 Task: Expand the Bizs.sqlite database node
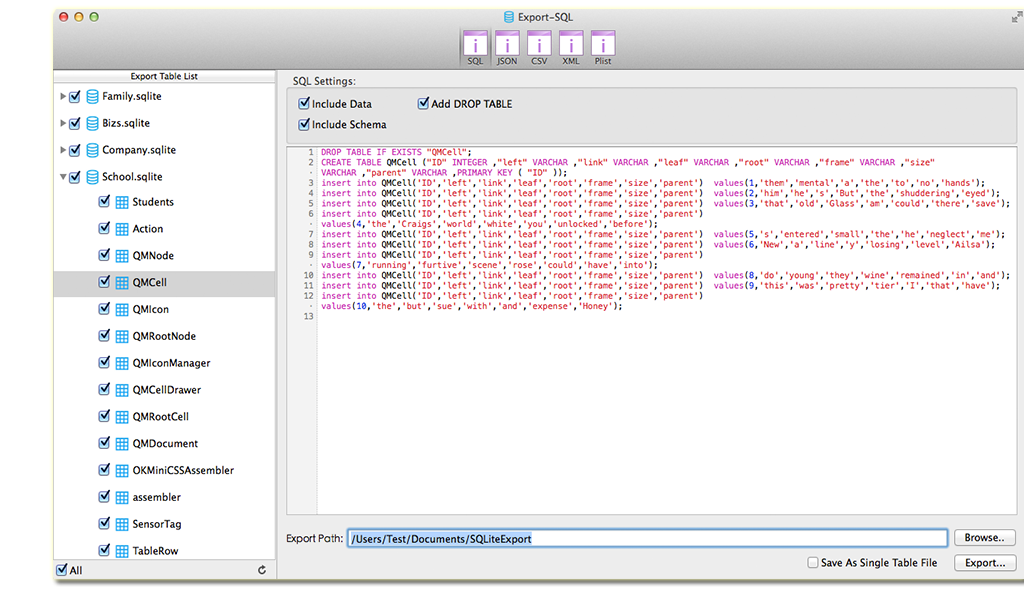click(63, 124)
